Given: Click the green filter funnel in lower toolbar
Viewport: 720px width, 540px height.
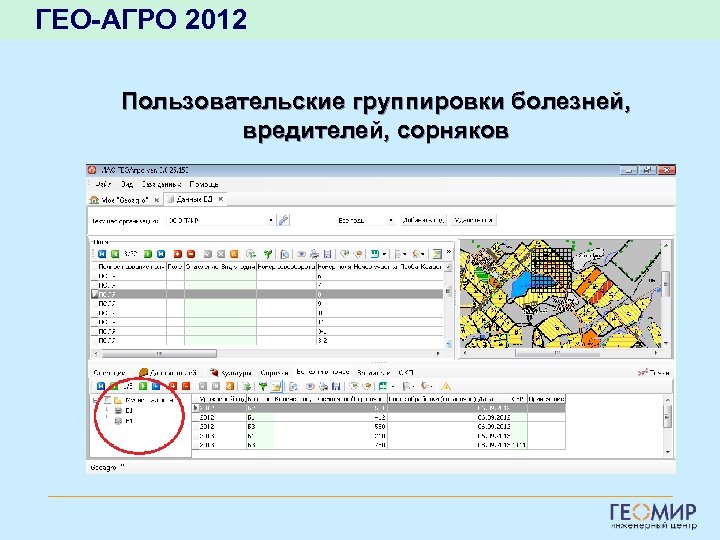Looking at the screenshot, I should pos(263,386).
